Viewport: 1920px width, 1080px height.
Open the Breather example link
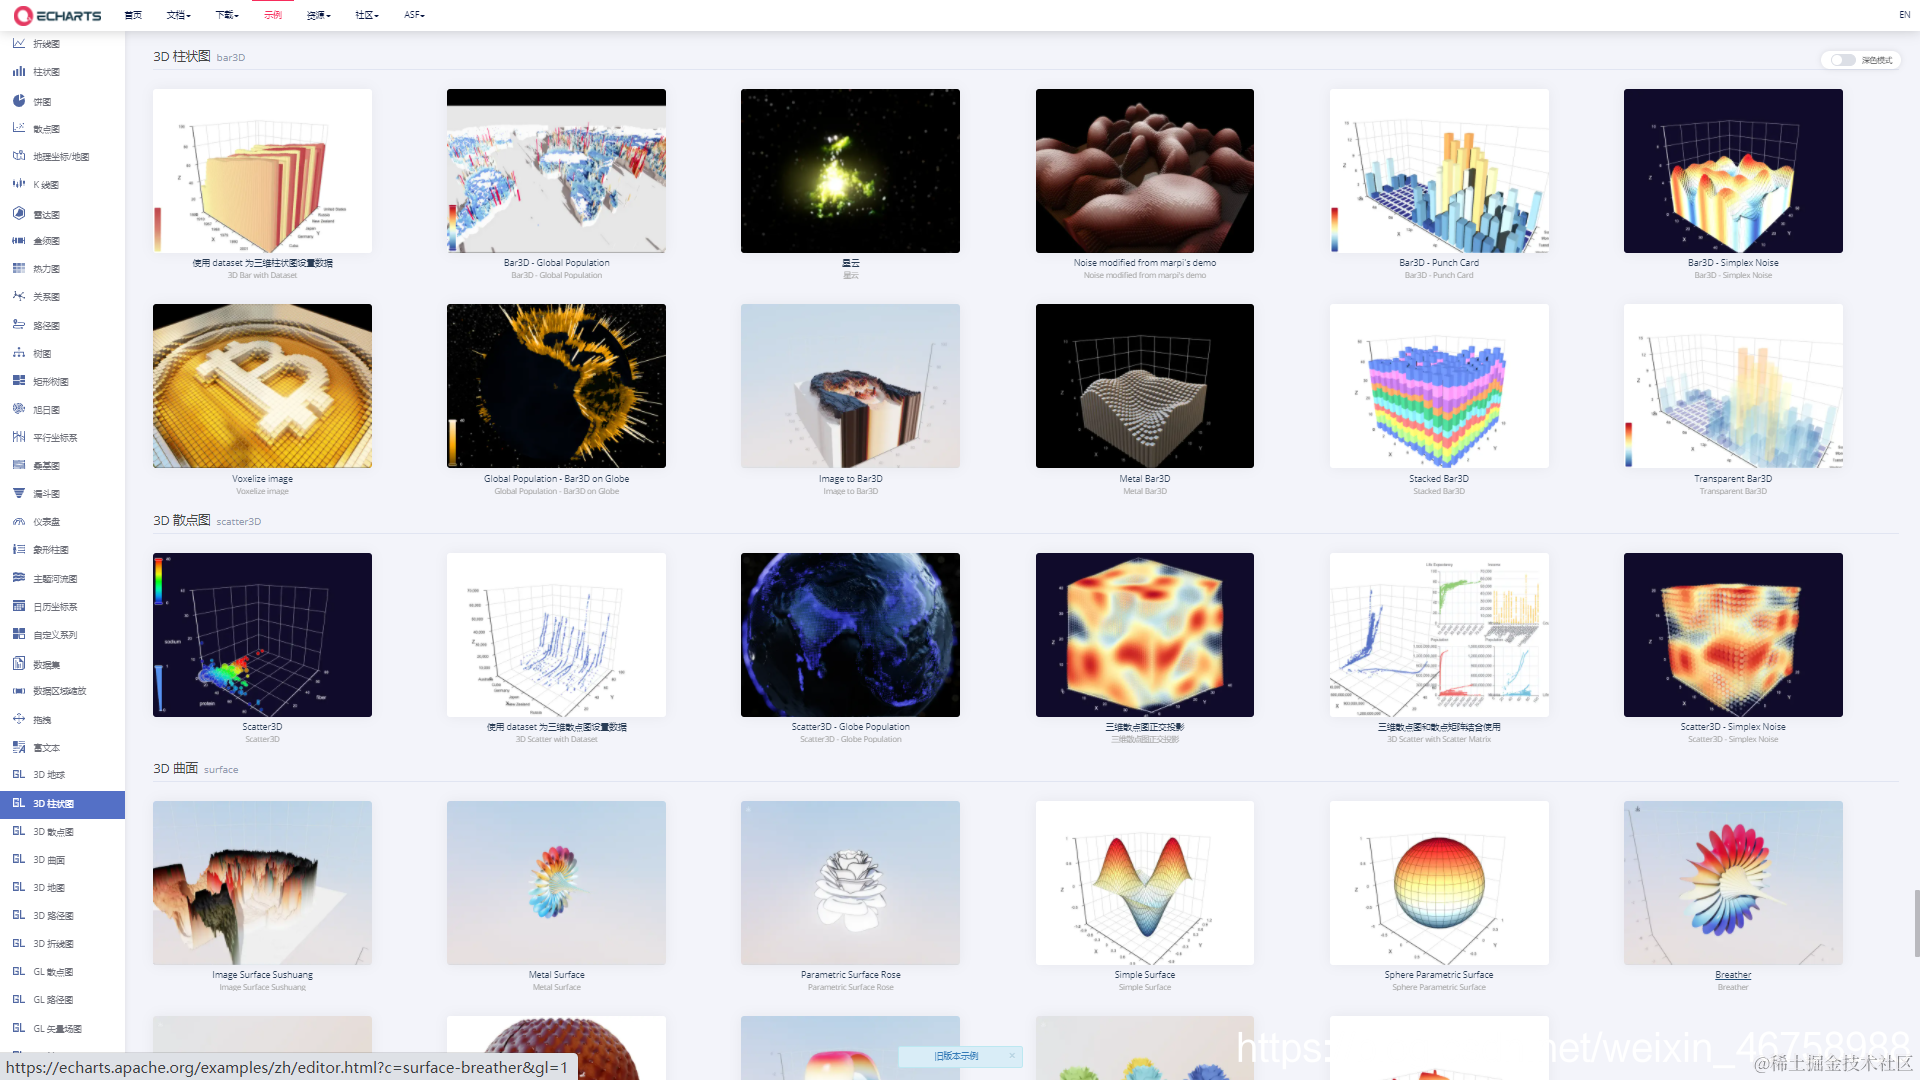(1733, 975)
